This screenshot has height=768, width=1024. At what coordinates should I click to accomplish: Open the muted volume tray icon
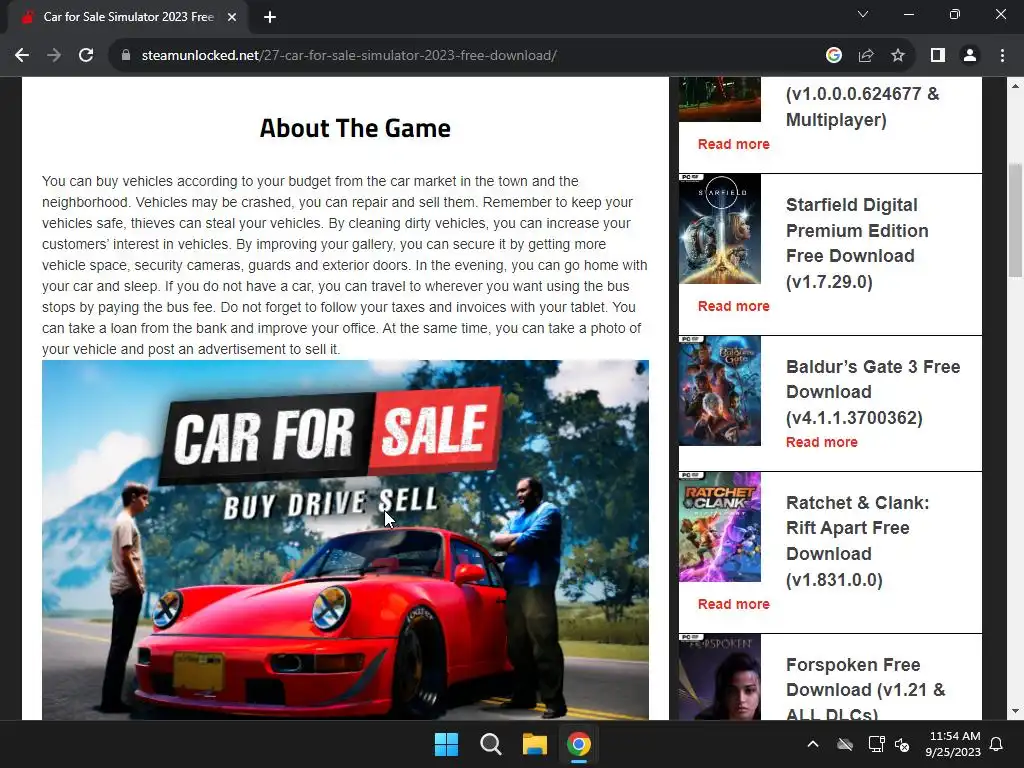[x=903, y=744]
